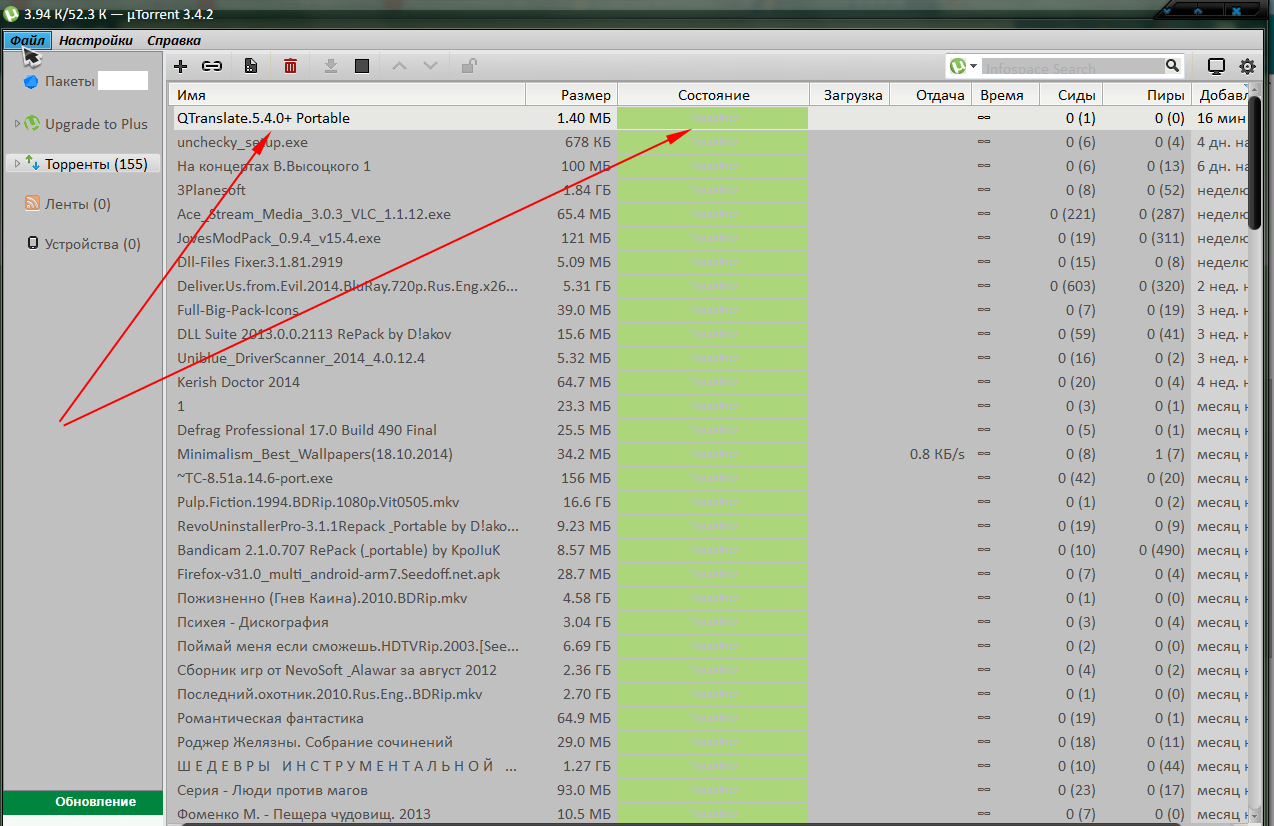Open the Справка menu
This screenshot has width=1274, height=826.
[x=174, y=41]
